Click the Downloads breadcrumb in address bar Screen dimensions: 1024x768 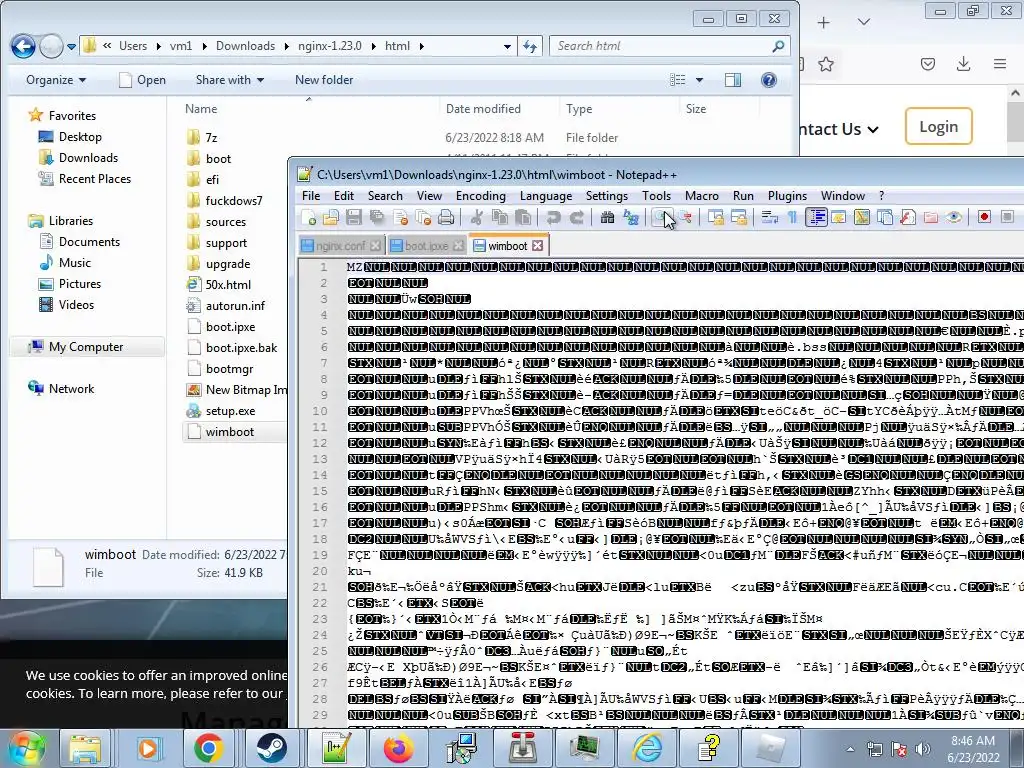point(246,46)
